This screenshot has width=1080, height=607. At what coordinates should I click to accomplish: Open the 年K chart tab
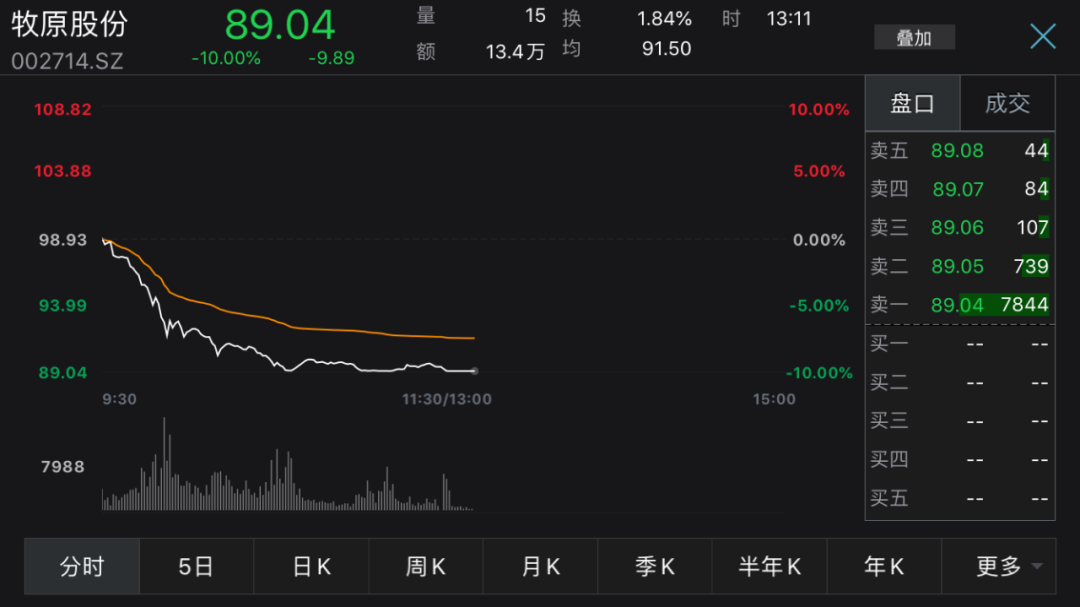click(884, 566)
